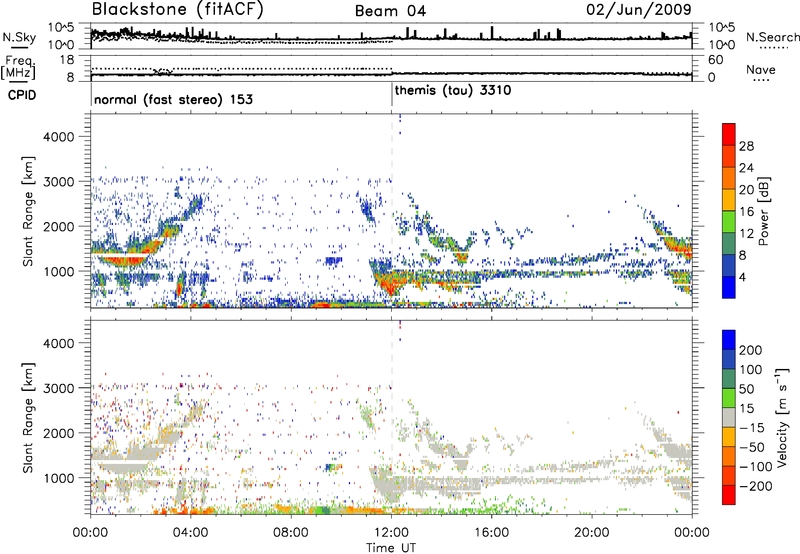
Task: Click the 02/Jun/2009 date label
Action: point(639,10)
